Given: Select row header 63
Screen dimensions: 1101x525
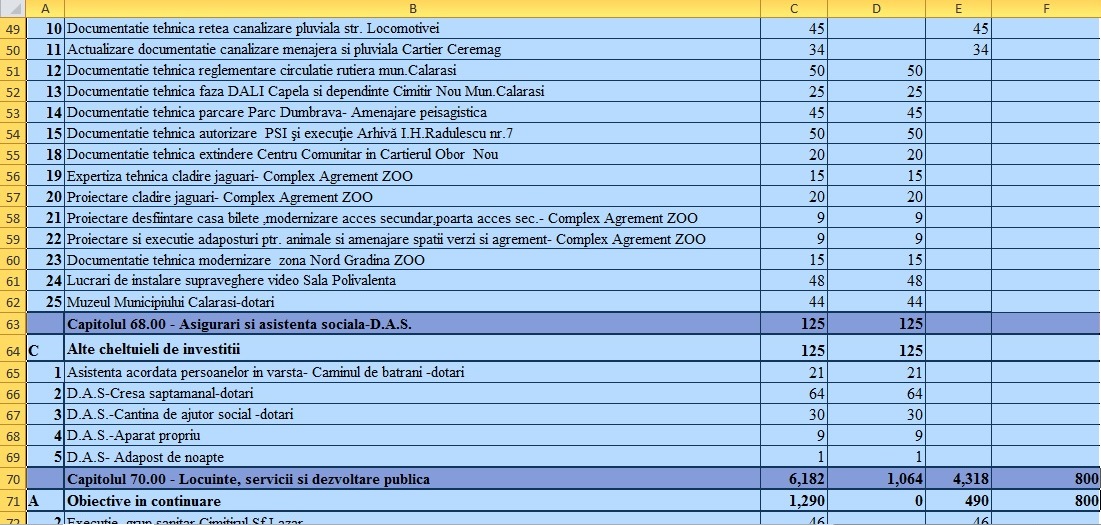Looking at the screenshot, I should pyautogui.click(x=13, y=324).
